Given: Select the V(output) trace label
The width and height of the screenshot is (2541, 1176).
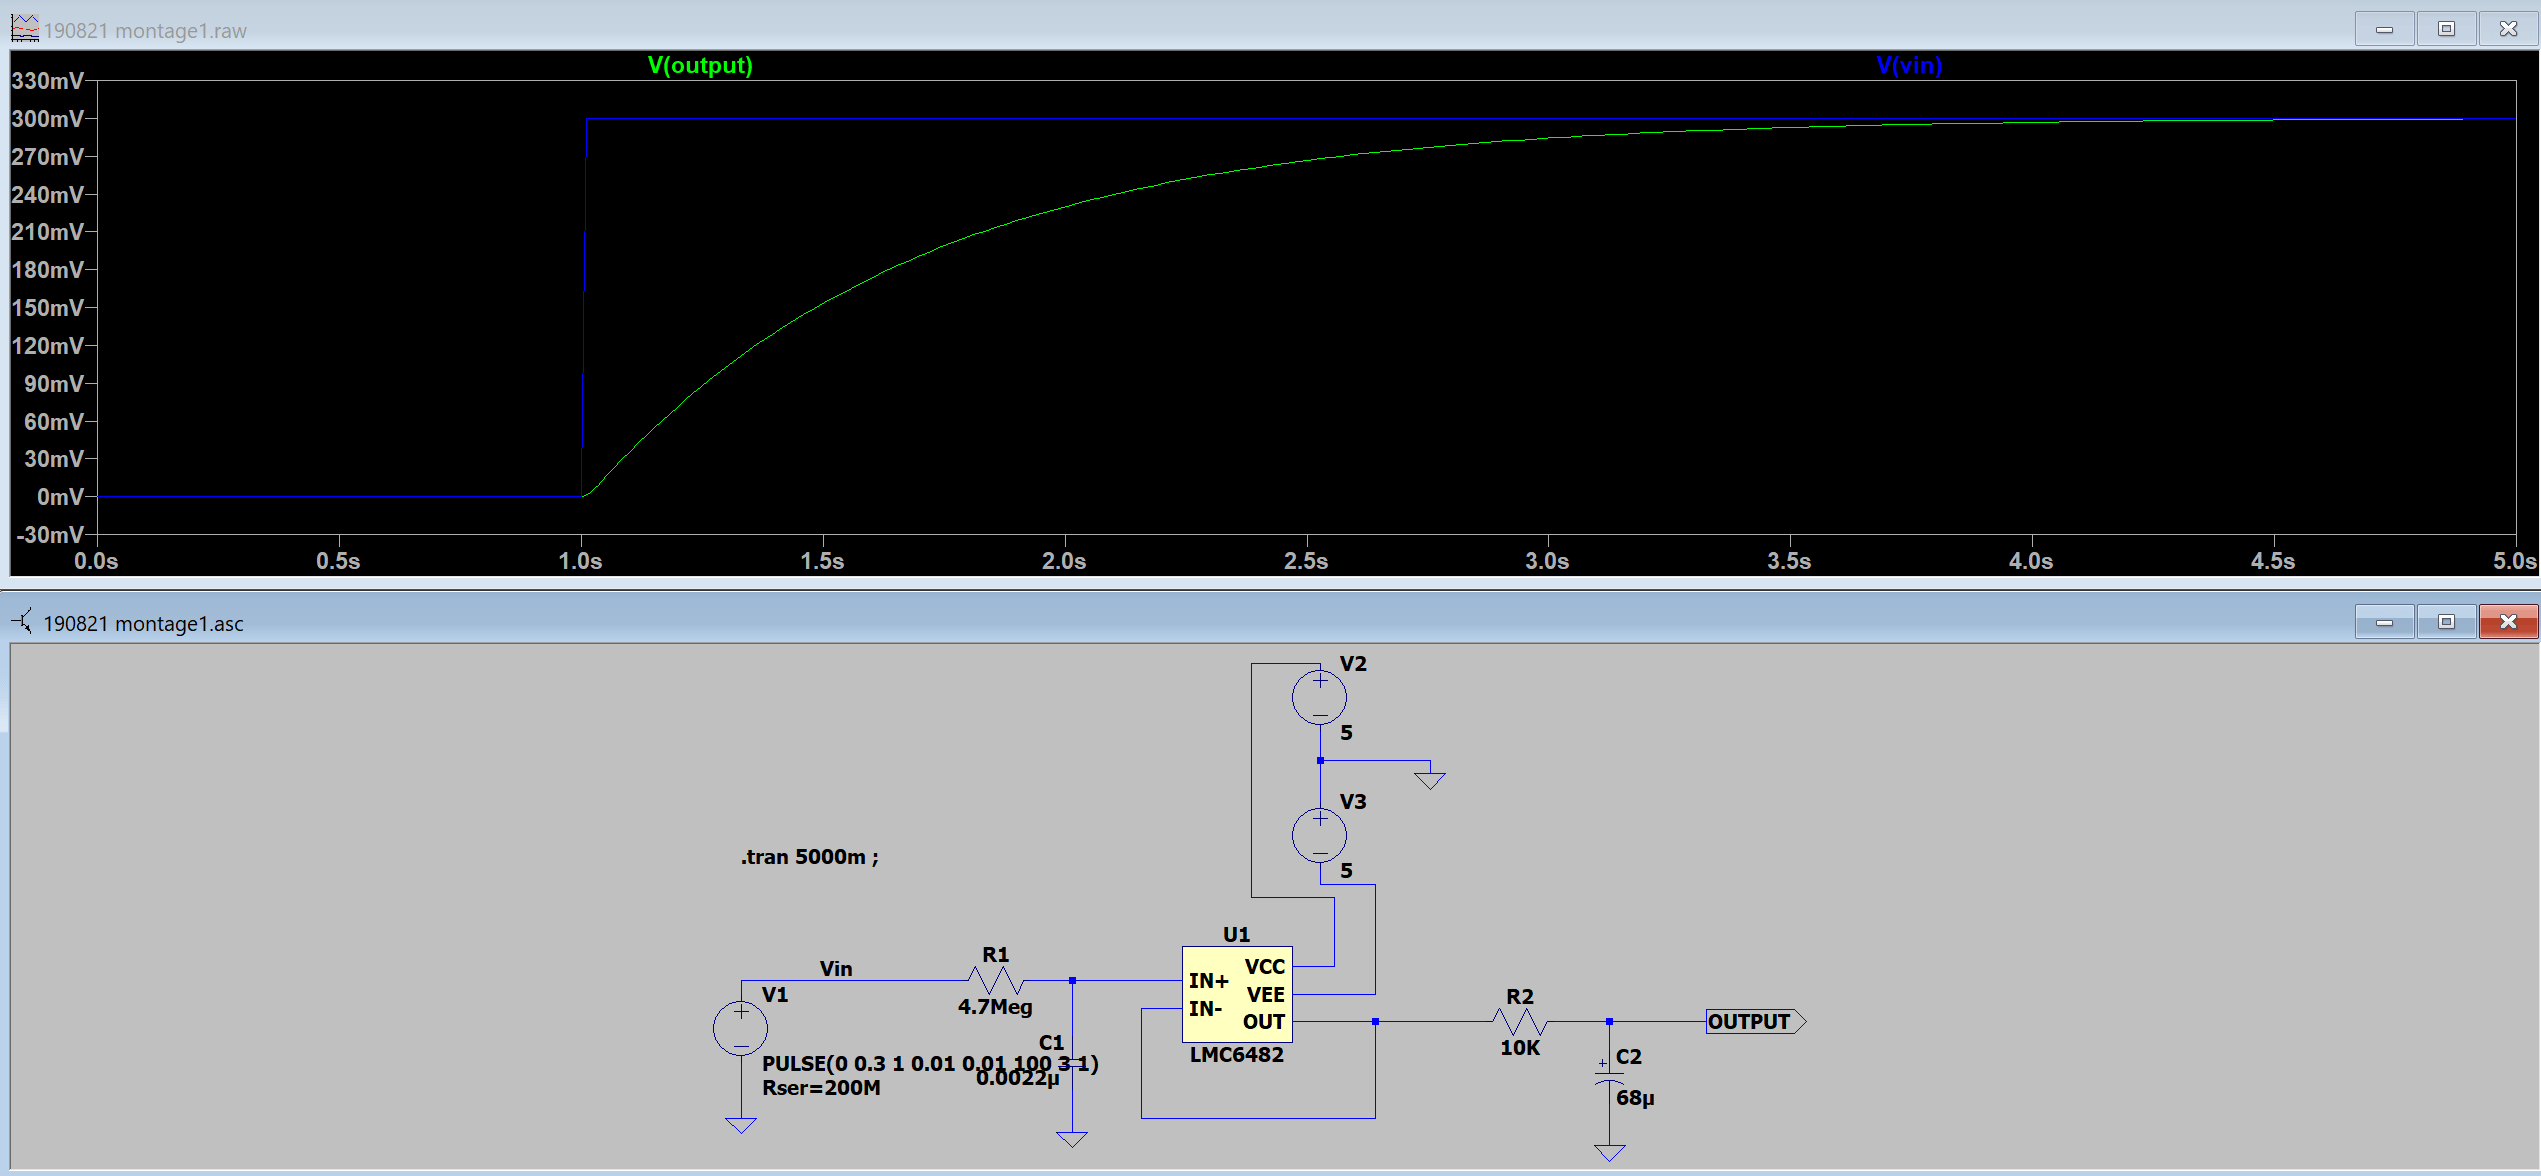Looking at the screenshot, I should tap(700, 66).
